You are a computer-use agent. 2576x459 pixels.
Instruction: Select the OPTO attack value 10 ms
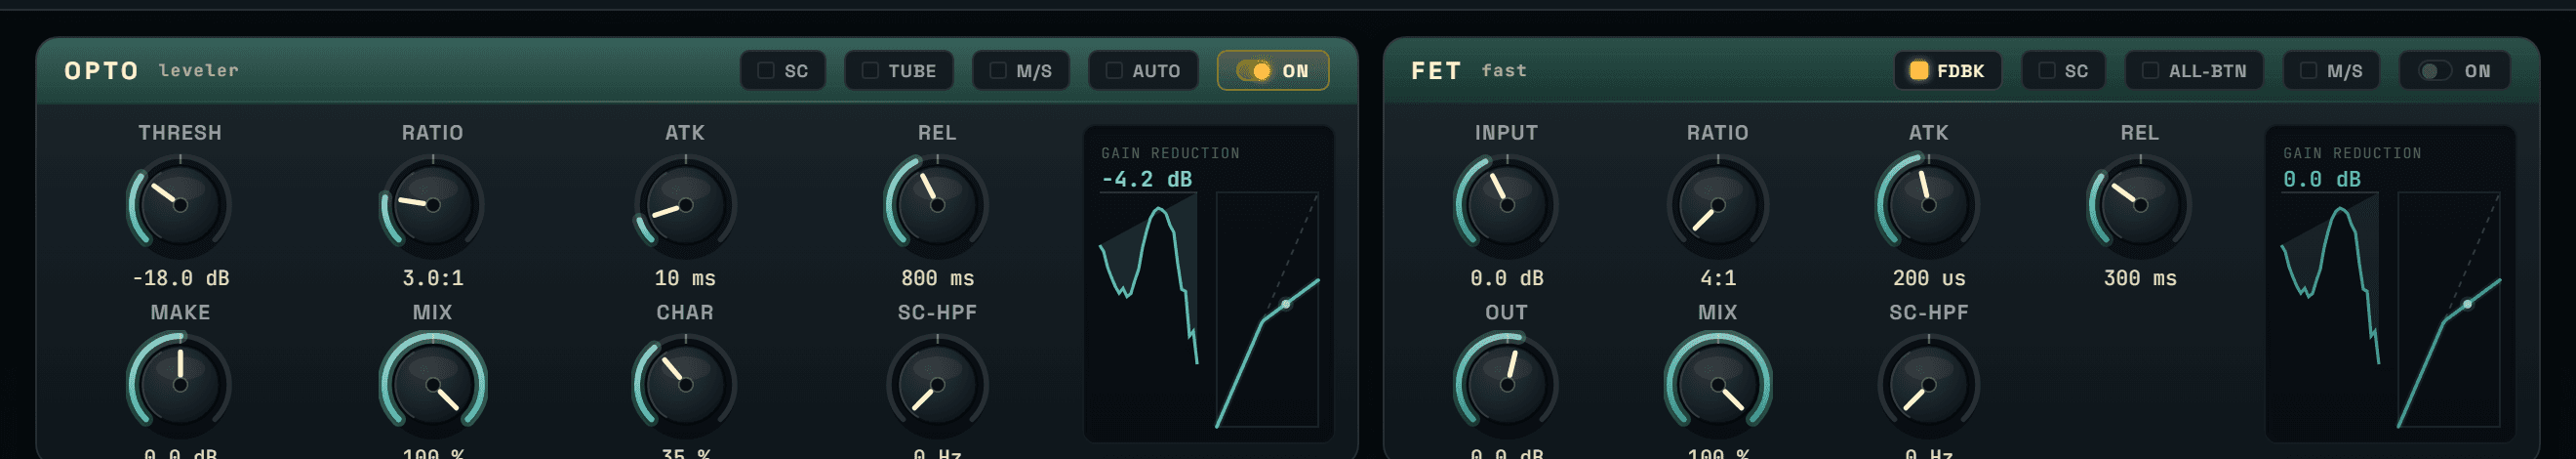pos(685,278)
